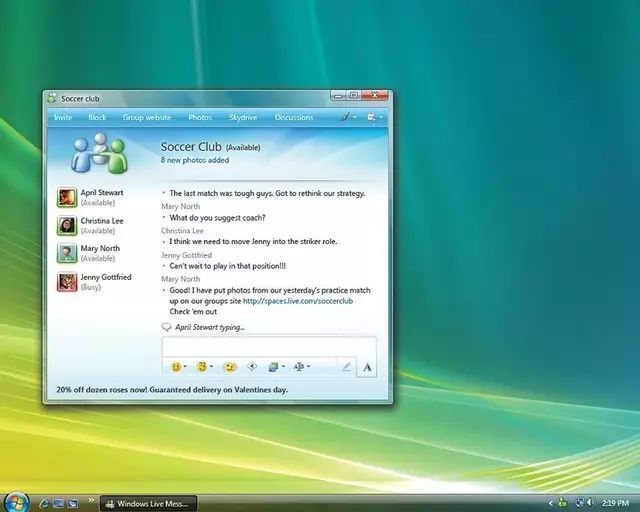The height and width of the screenshot is (512, 640).
Task: Select Jenny Gottfried's contact avatar
Action: 67,282
